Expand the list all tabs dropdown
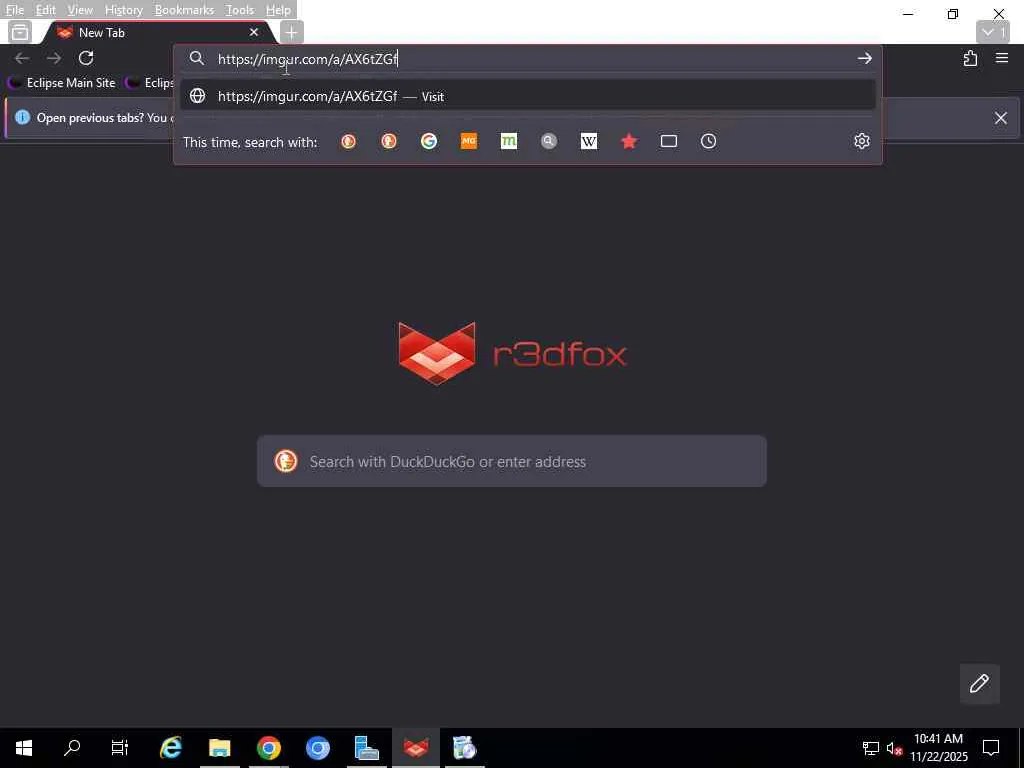Screen dimensions: 1024x768 [993, 32]
